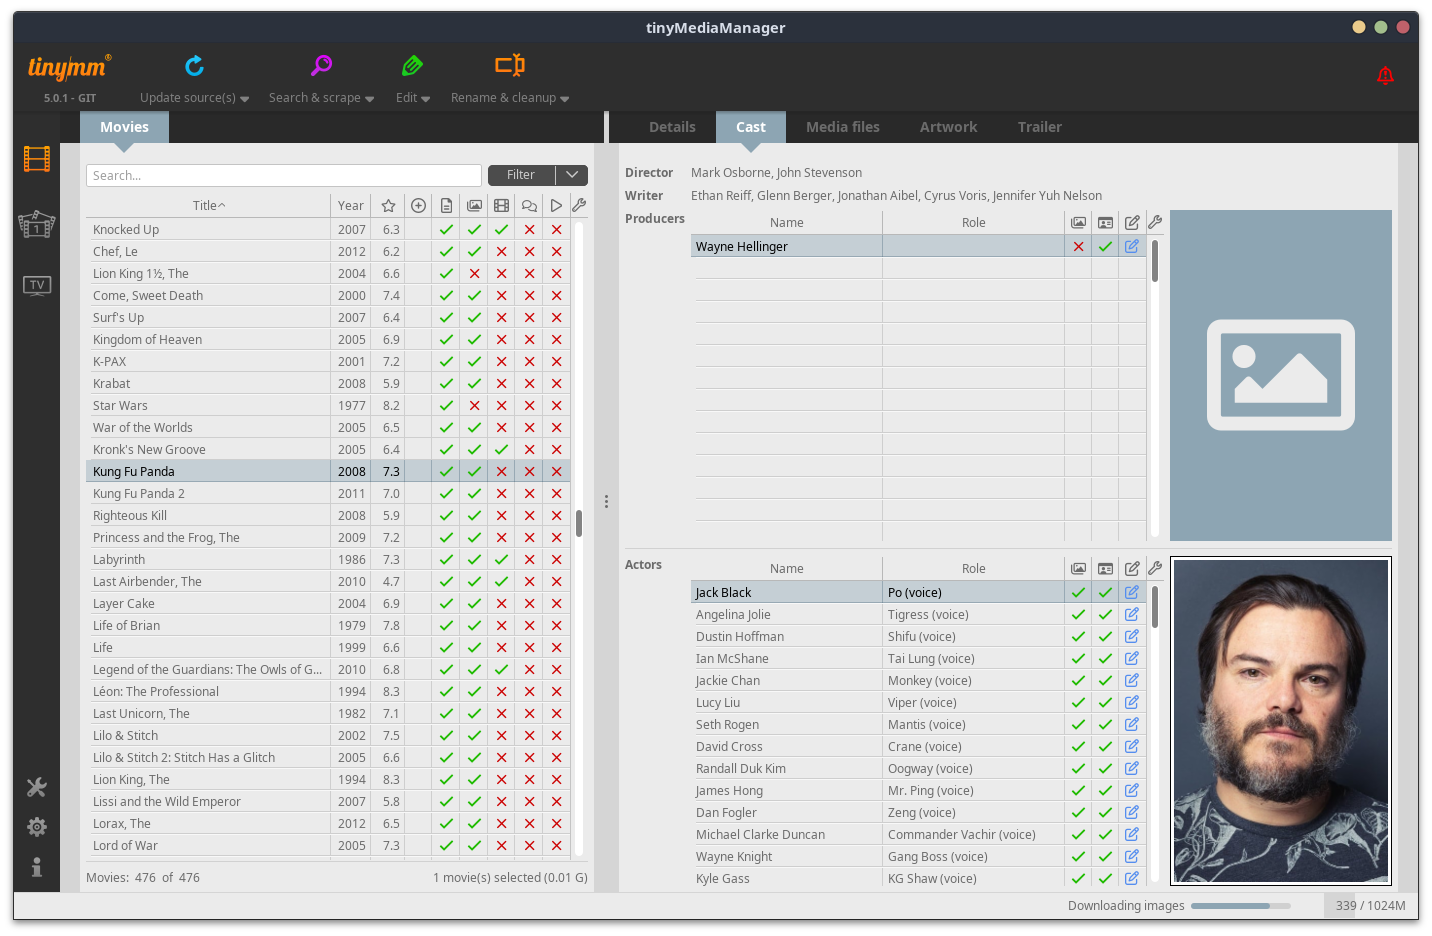
Task: Expand the Rename & cleanup dropdown menu
Action: point(565,99)
